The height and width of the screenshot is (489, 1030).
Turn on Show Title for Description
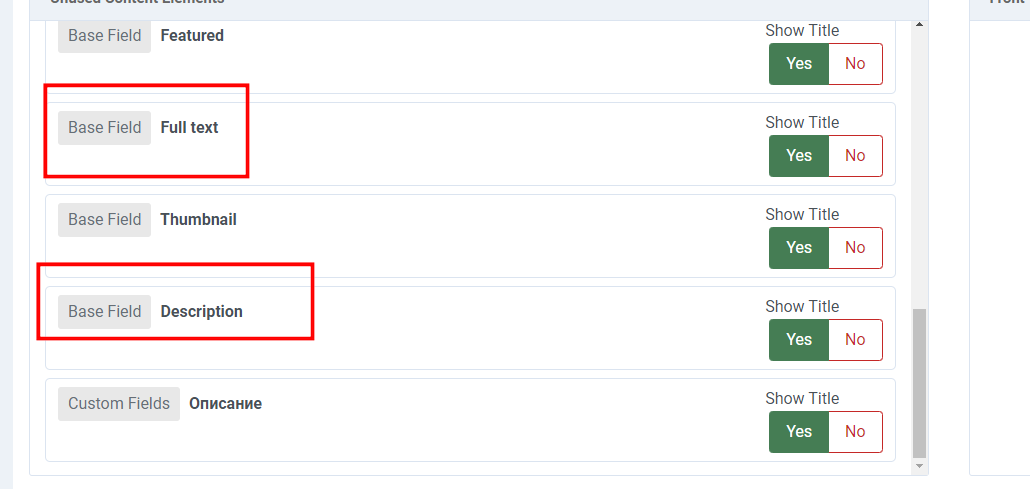click(798, 340)
